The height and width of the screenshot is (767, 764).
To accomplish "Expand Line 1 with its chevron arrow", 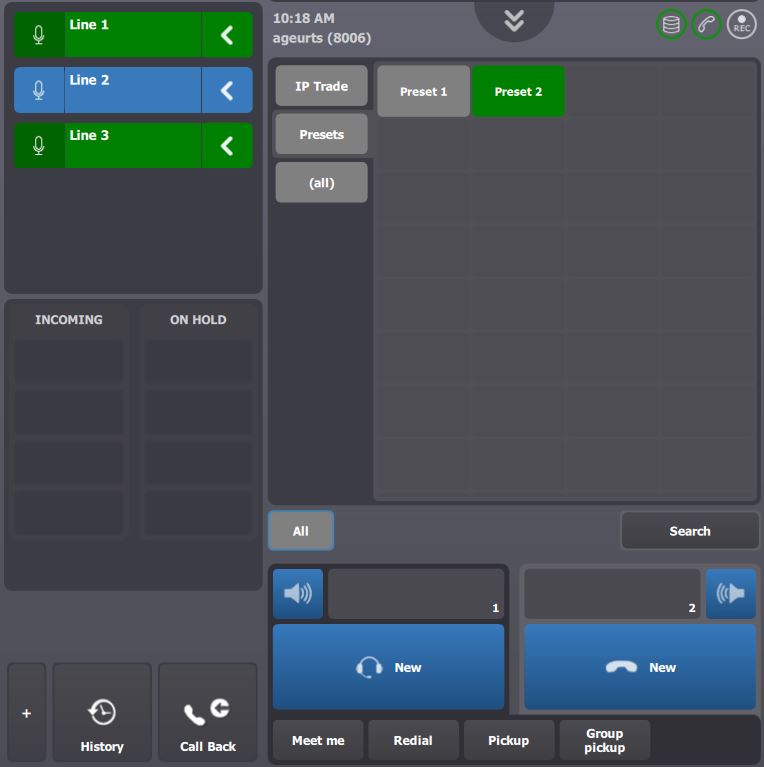I will click(227, 35).
